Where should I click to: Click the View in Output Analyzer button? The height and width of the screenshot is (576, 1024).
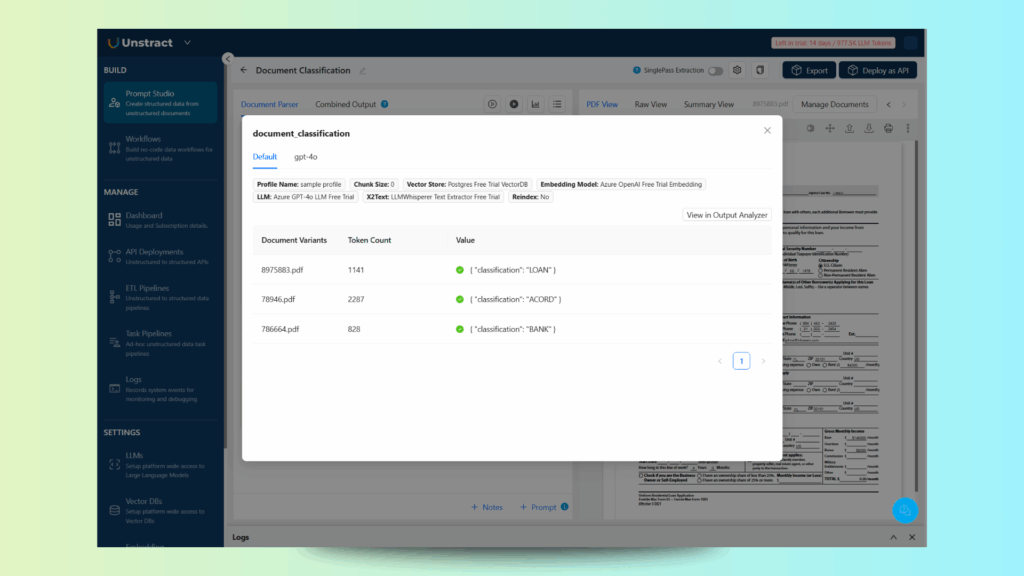click(729, 214)
